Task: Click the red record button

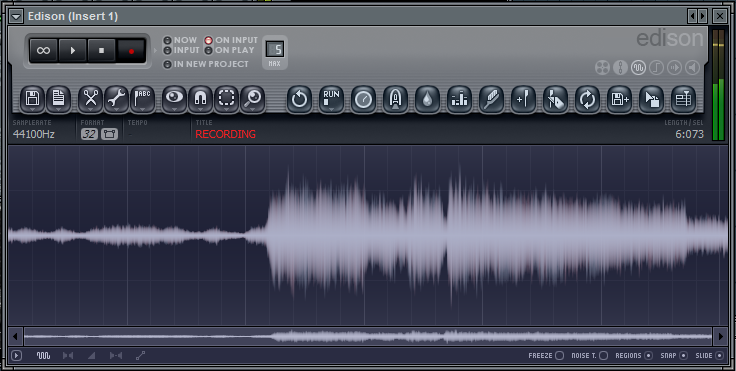Action: [131, 51]
